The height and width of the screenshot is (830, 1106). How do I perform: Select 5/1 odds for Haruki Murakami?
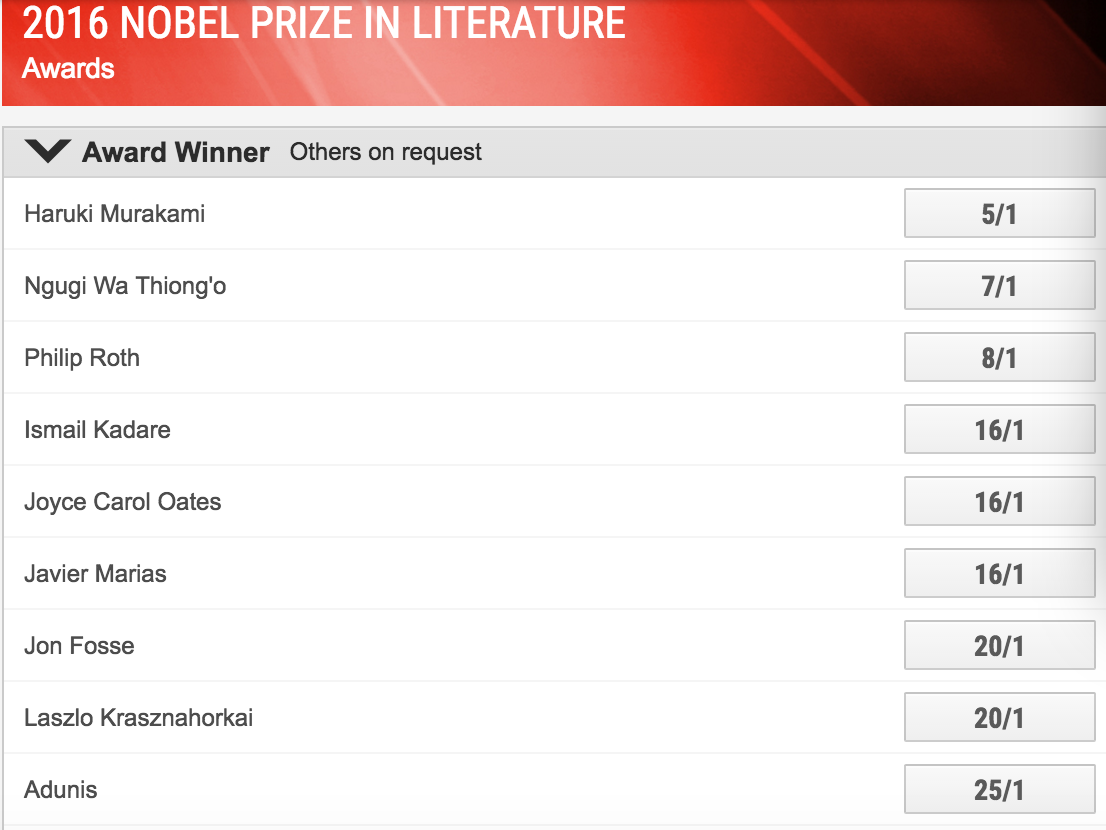click(x=999, y=214)
